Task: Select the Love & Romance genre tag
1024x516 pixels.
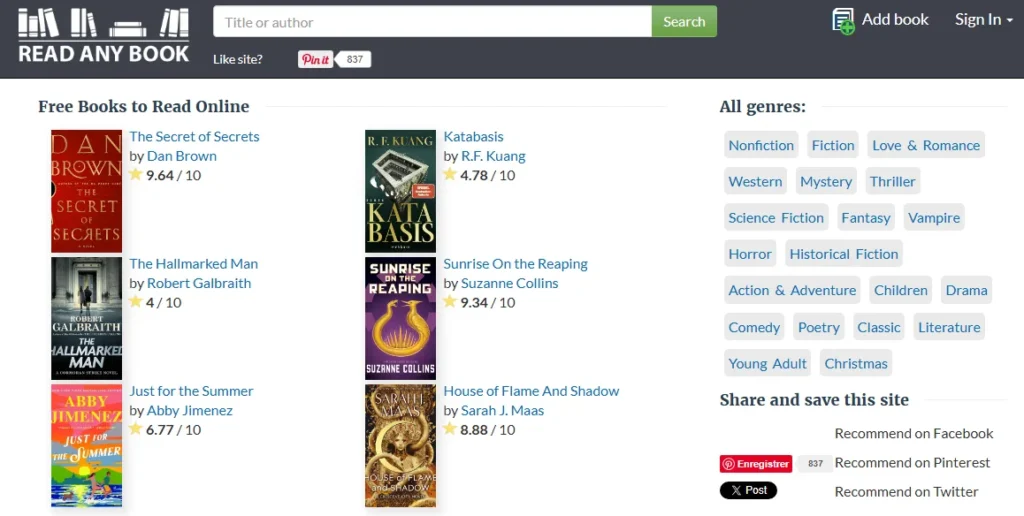Action: click(x=926, y=145)
